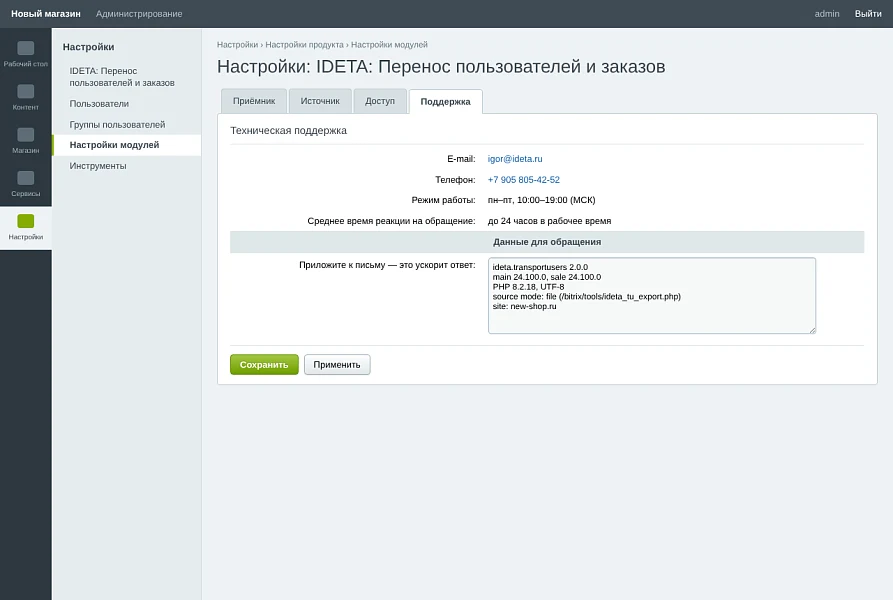
Task: Open the Сервисы sidebar icon
Action: tap(26, 184)
